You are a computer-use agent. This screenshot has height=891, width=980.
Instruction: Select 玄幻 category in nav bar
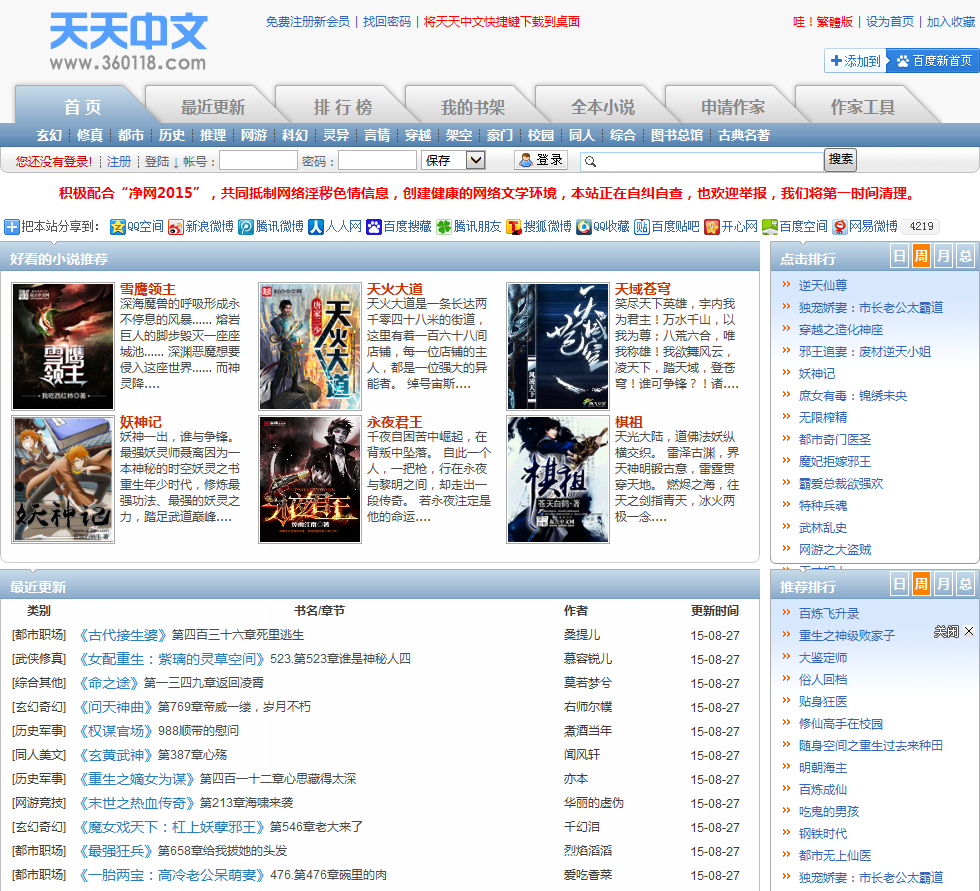point(49,135)
